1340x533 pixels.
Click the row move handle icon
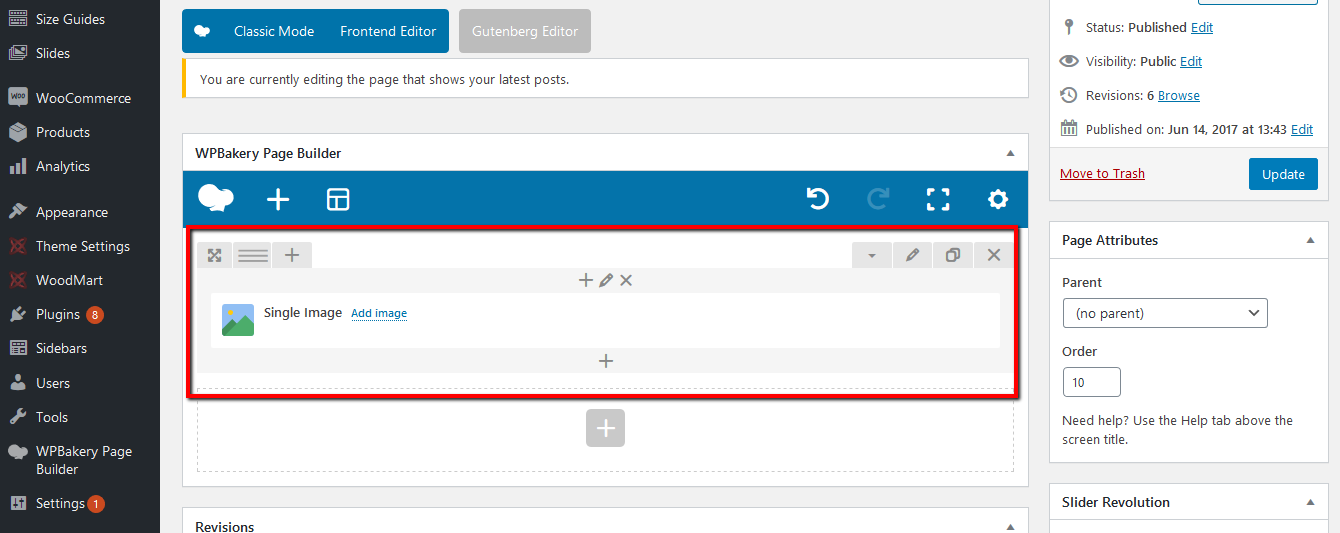tap(214, 255)
